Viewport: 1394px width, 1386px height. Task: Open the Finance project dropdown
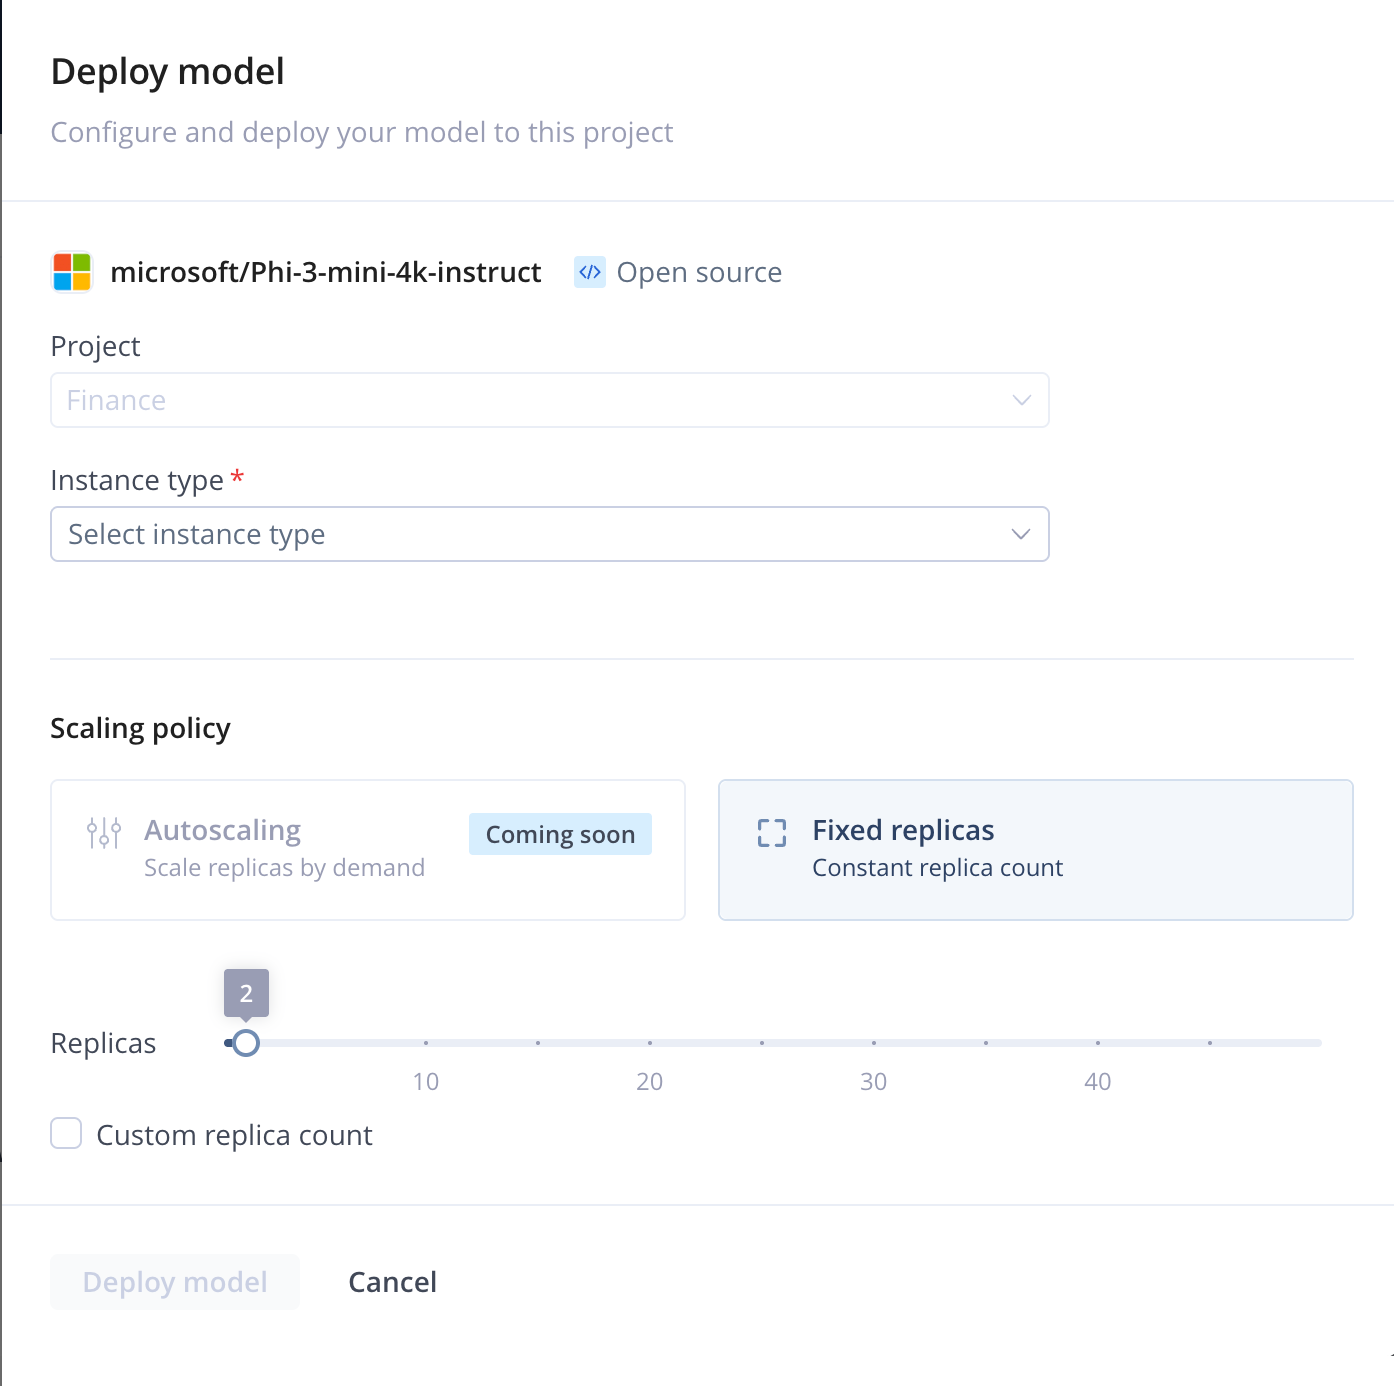[x=549, y=399]
